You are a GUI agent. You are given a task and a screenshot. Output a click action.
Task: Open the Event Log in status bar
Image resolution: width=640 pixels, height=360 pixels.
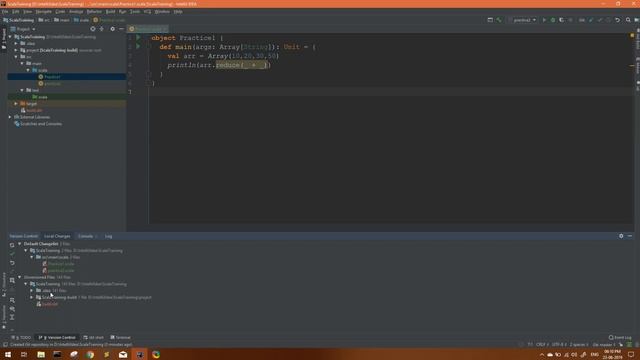click(x=620, y=338)
